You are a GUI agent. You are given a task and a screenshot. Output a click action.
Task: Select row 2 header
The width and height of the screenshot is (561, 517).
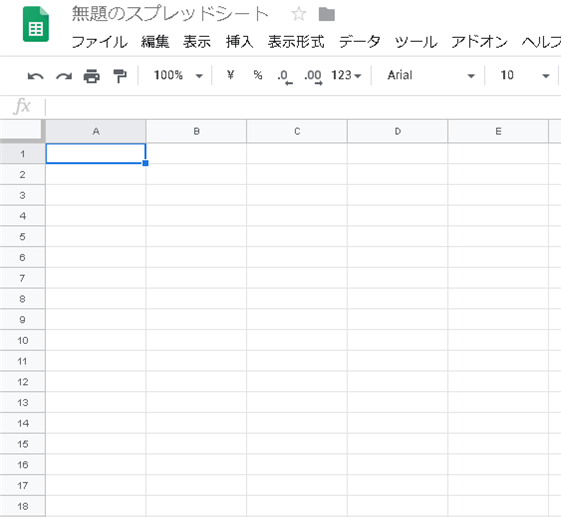[23, 175]
